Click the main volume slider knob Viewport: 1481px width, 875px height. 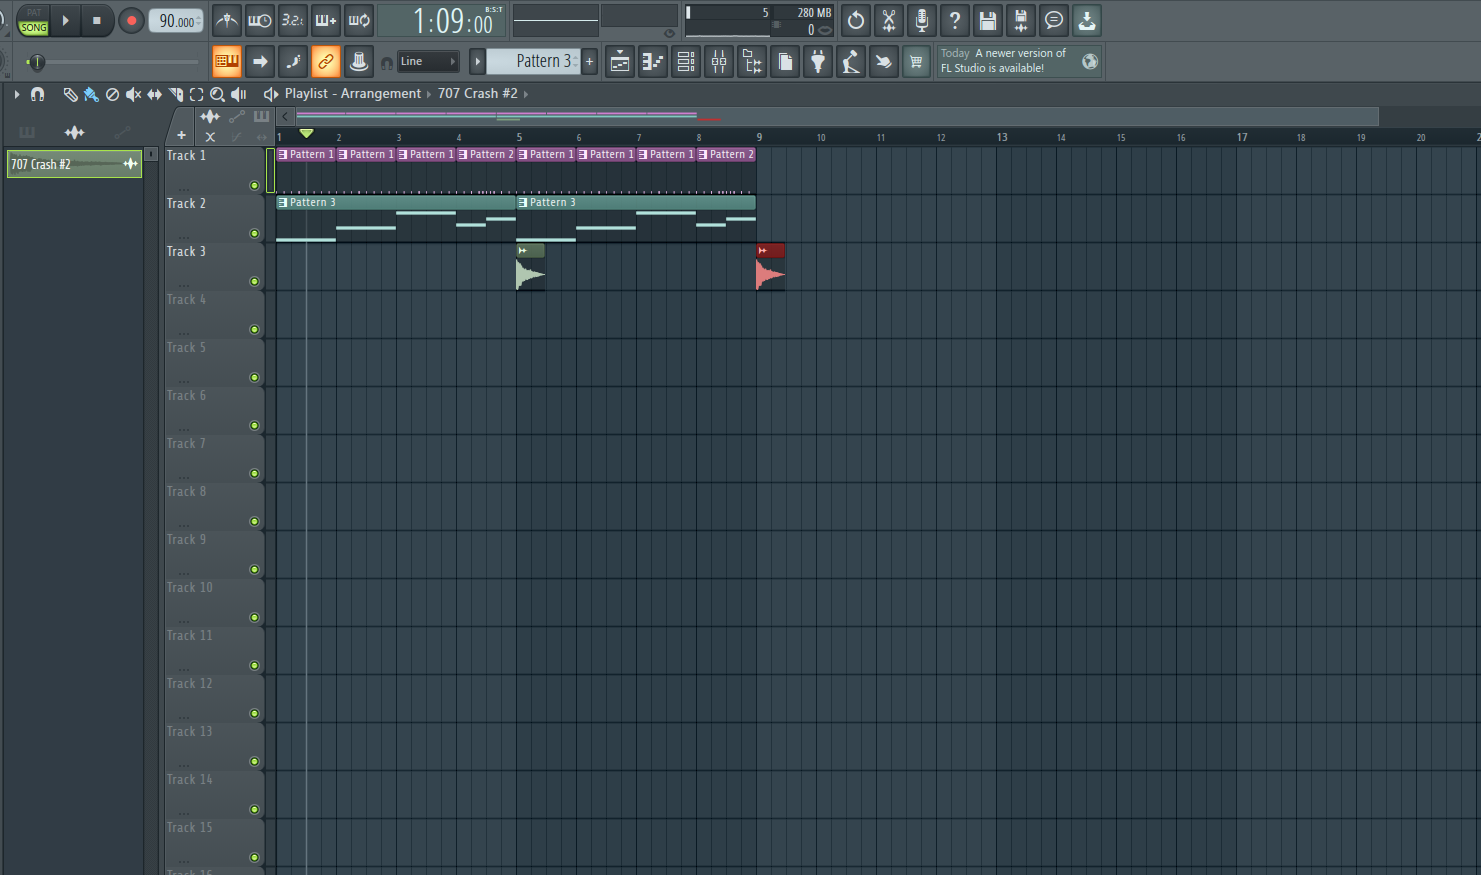(36, 62)
